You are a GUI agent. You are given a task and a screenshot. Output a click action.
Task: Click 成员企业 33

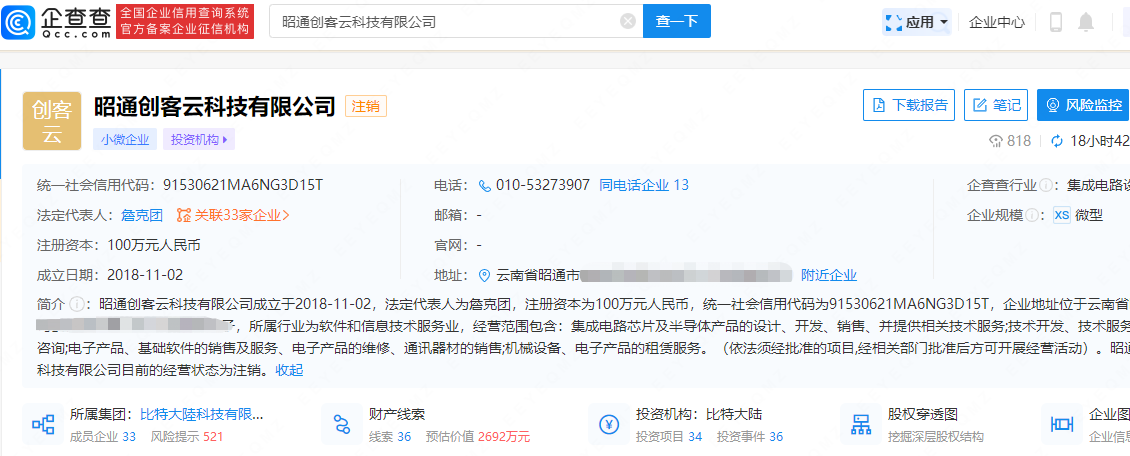(x=103, y=437)
